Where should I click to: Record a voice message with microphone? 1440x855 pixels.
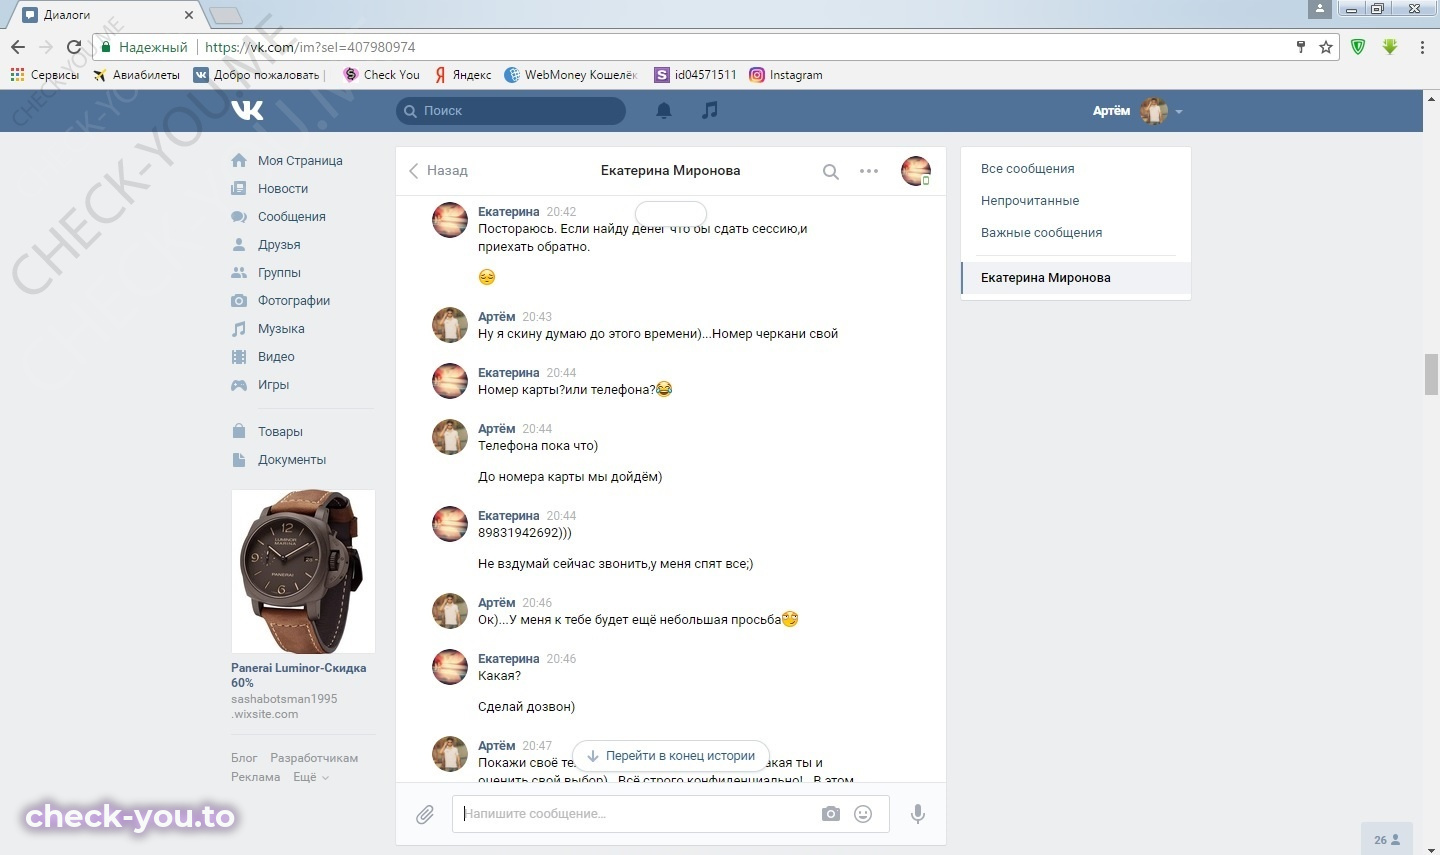(x=917, y=814)
